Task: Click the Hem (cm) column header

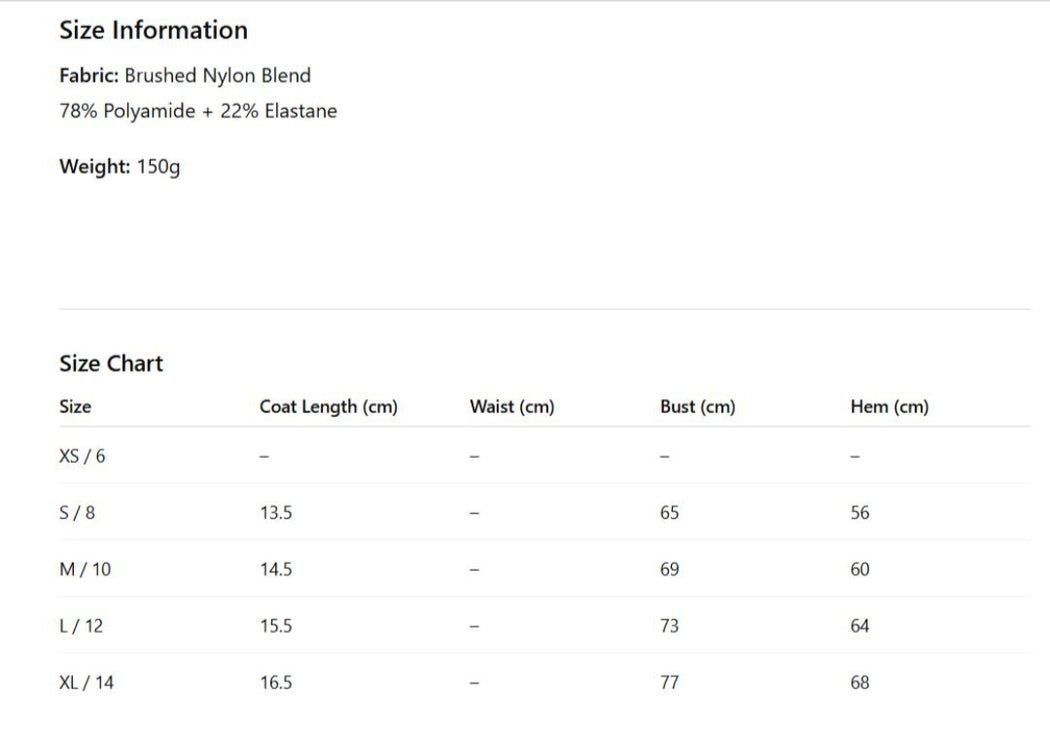Action: [x=889, y=407]
